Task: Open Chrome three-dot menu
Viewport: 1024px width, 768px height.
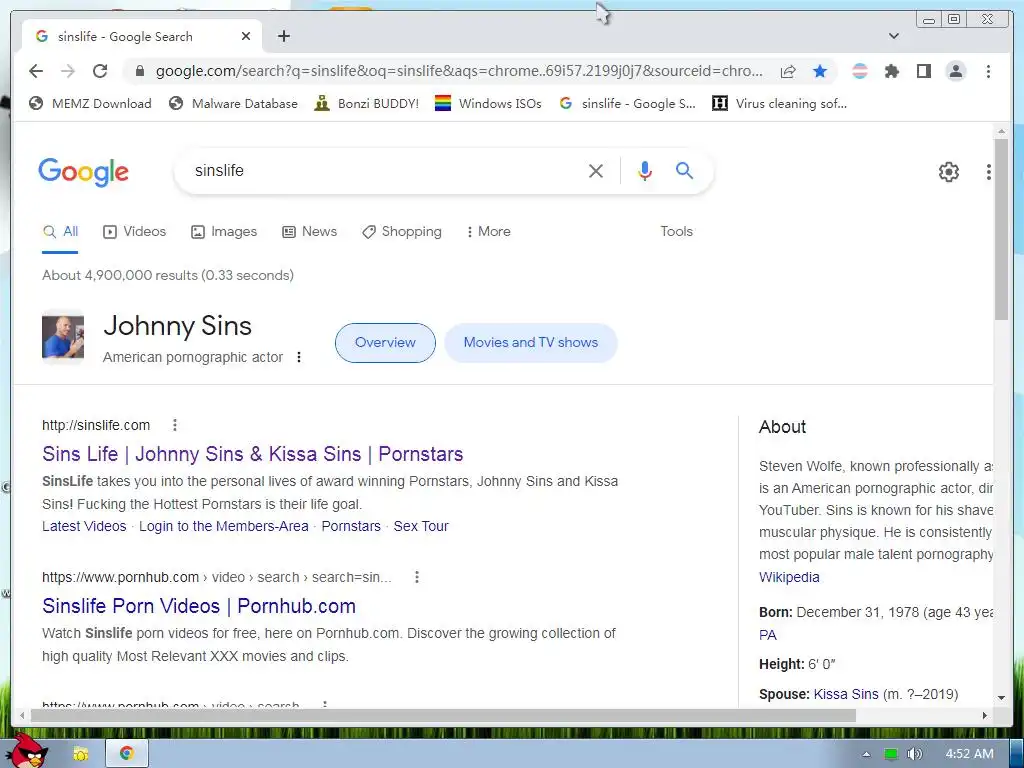Action: [x=988, y=71]
